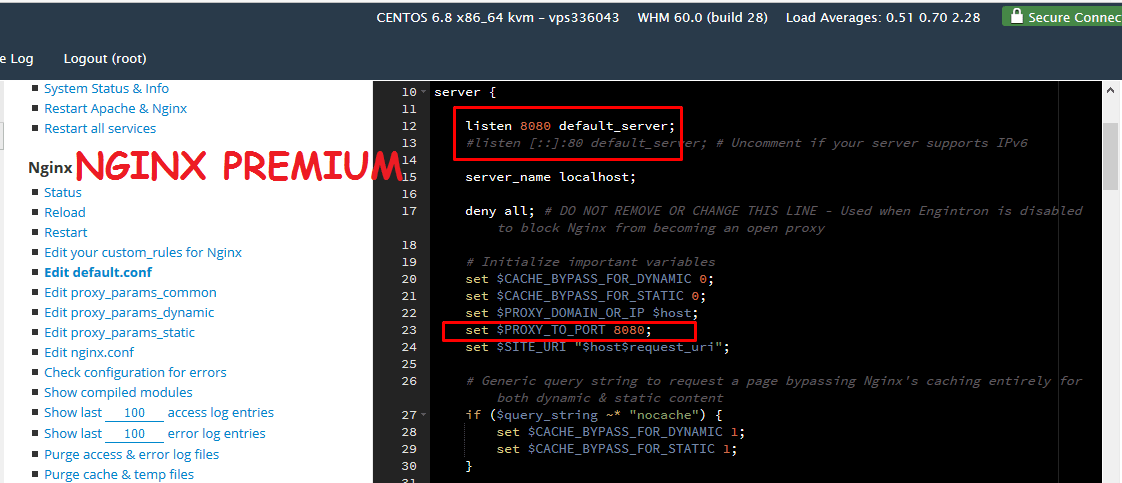The image size is (1122, 483).
Task: Click Restart all services link
Action: click(x=100, y=129)
